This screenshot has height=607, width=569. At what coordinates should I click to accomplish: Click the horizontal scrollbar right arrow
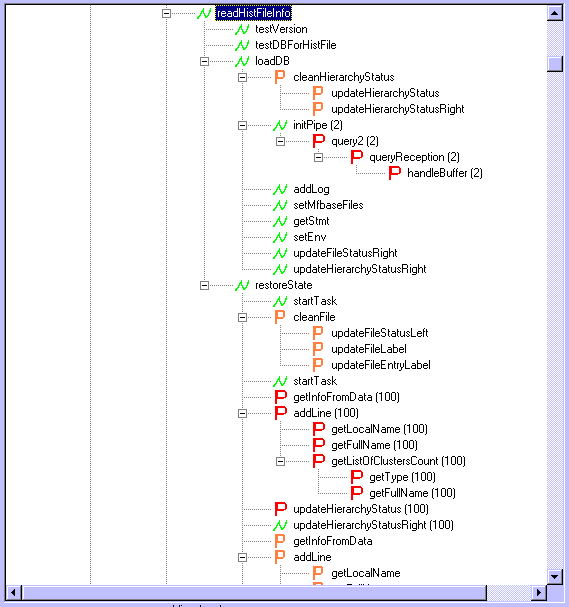coord(538,592)
